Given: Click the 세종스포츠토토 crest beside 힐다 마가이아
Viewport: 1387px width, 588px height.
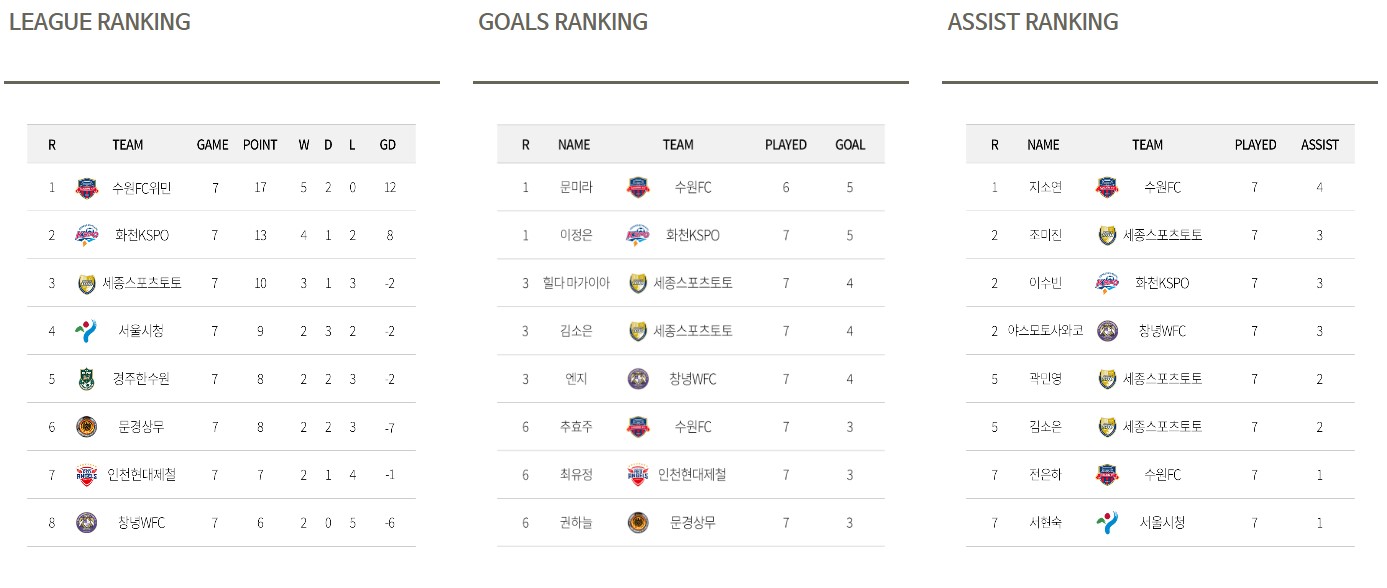Looking at the screenshot, I should click(x=638, y=283).
